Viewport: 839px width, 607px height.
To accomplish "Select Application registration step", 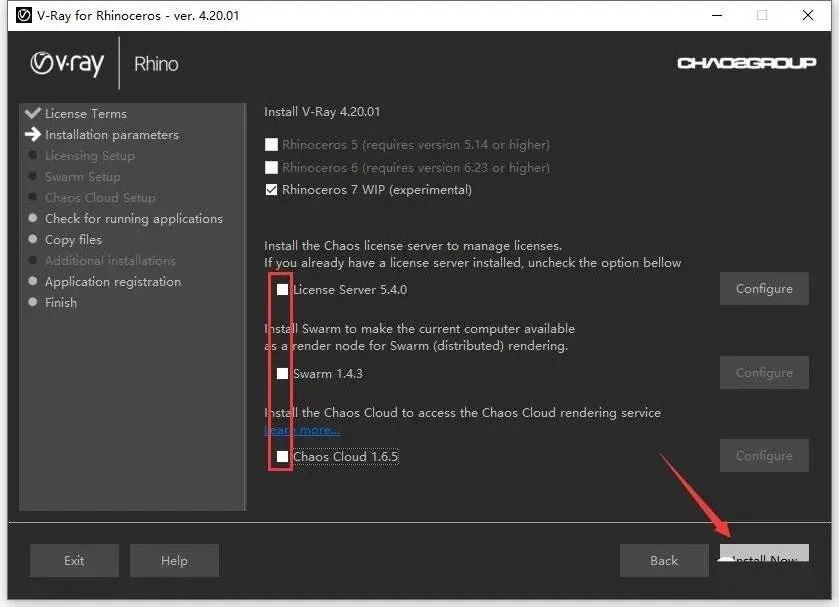I will coord(113,282).
